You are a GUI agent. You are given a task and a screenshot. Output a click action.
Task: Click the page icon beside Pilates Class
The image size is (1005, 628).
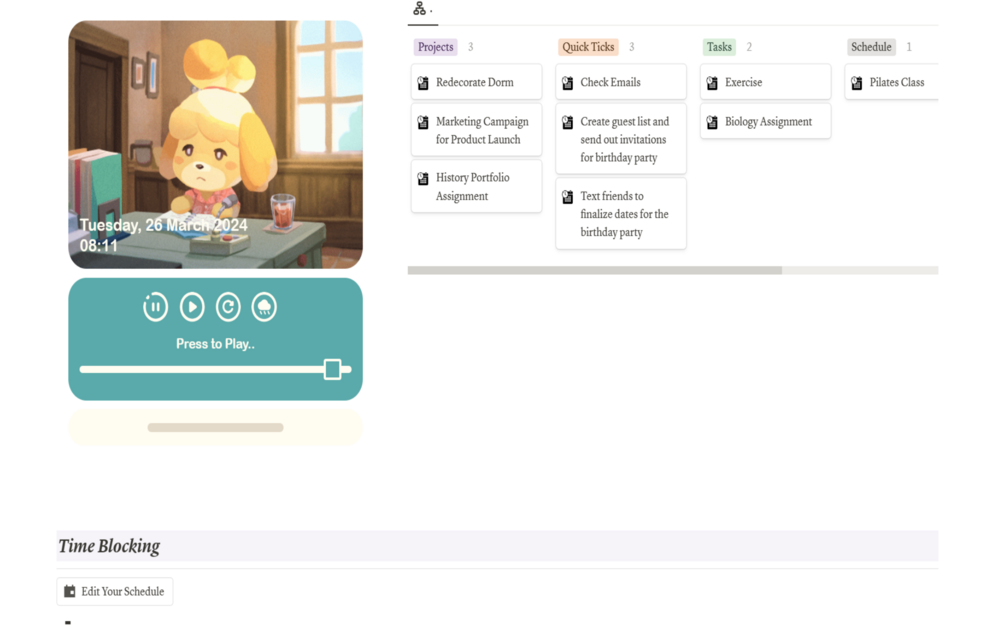point(856,83)
